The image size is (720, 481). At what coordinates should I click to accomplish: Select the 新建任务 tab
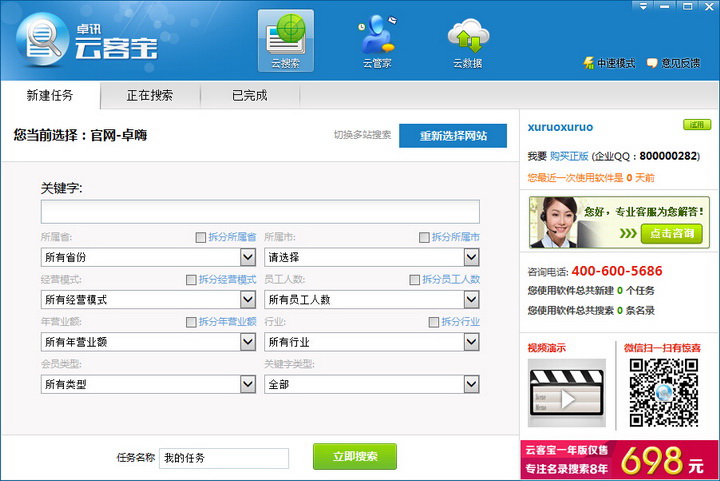(x=50, y=95)
